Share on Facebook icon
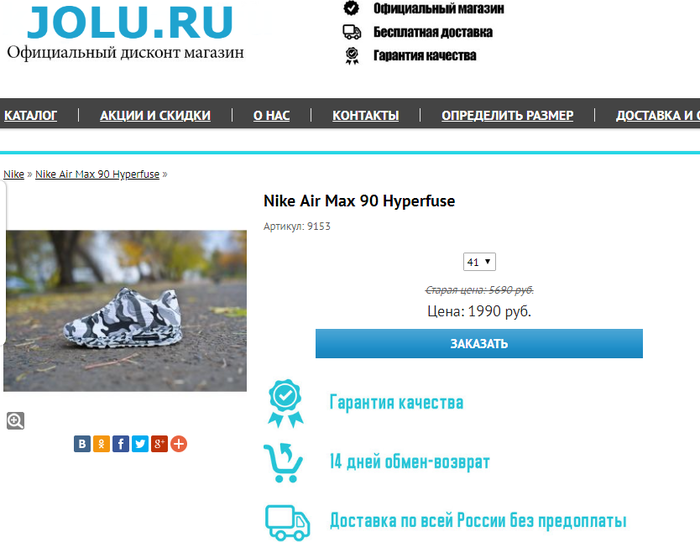 tap(121, 444)
